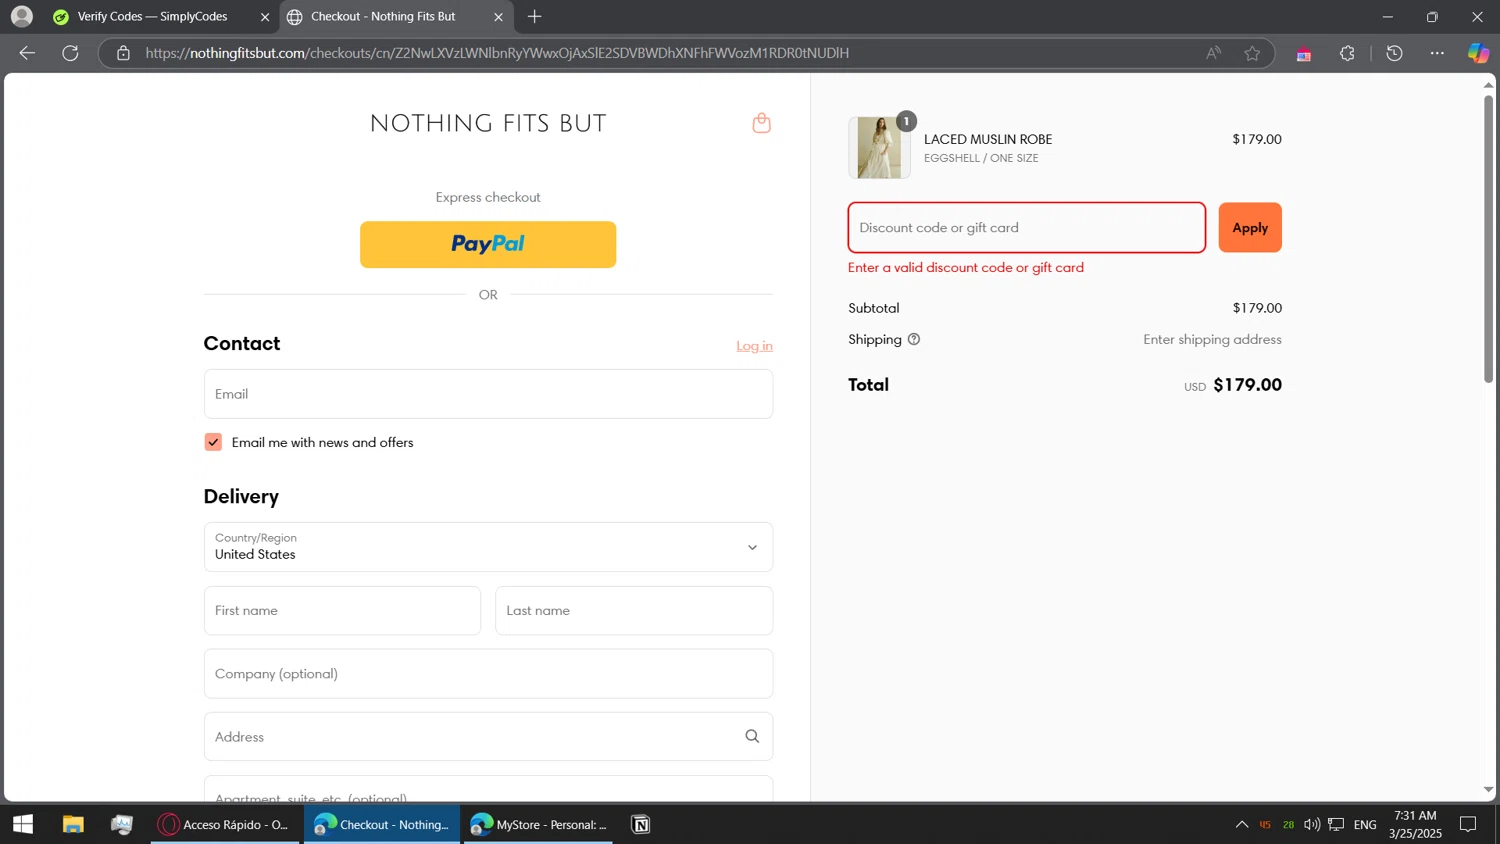Click the address search magnifier icon
The height and width of the screenshot is (844, 1500).
(x=752, y=736)
